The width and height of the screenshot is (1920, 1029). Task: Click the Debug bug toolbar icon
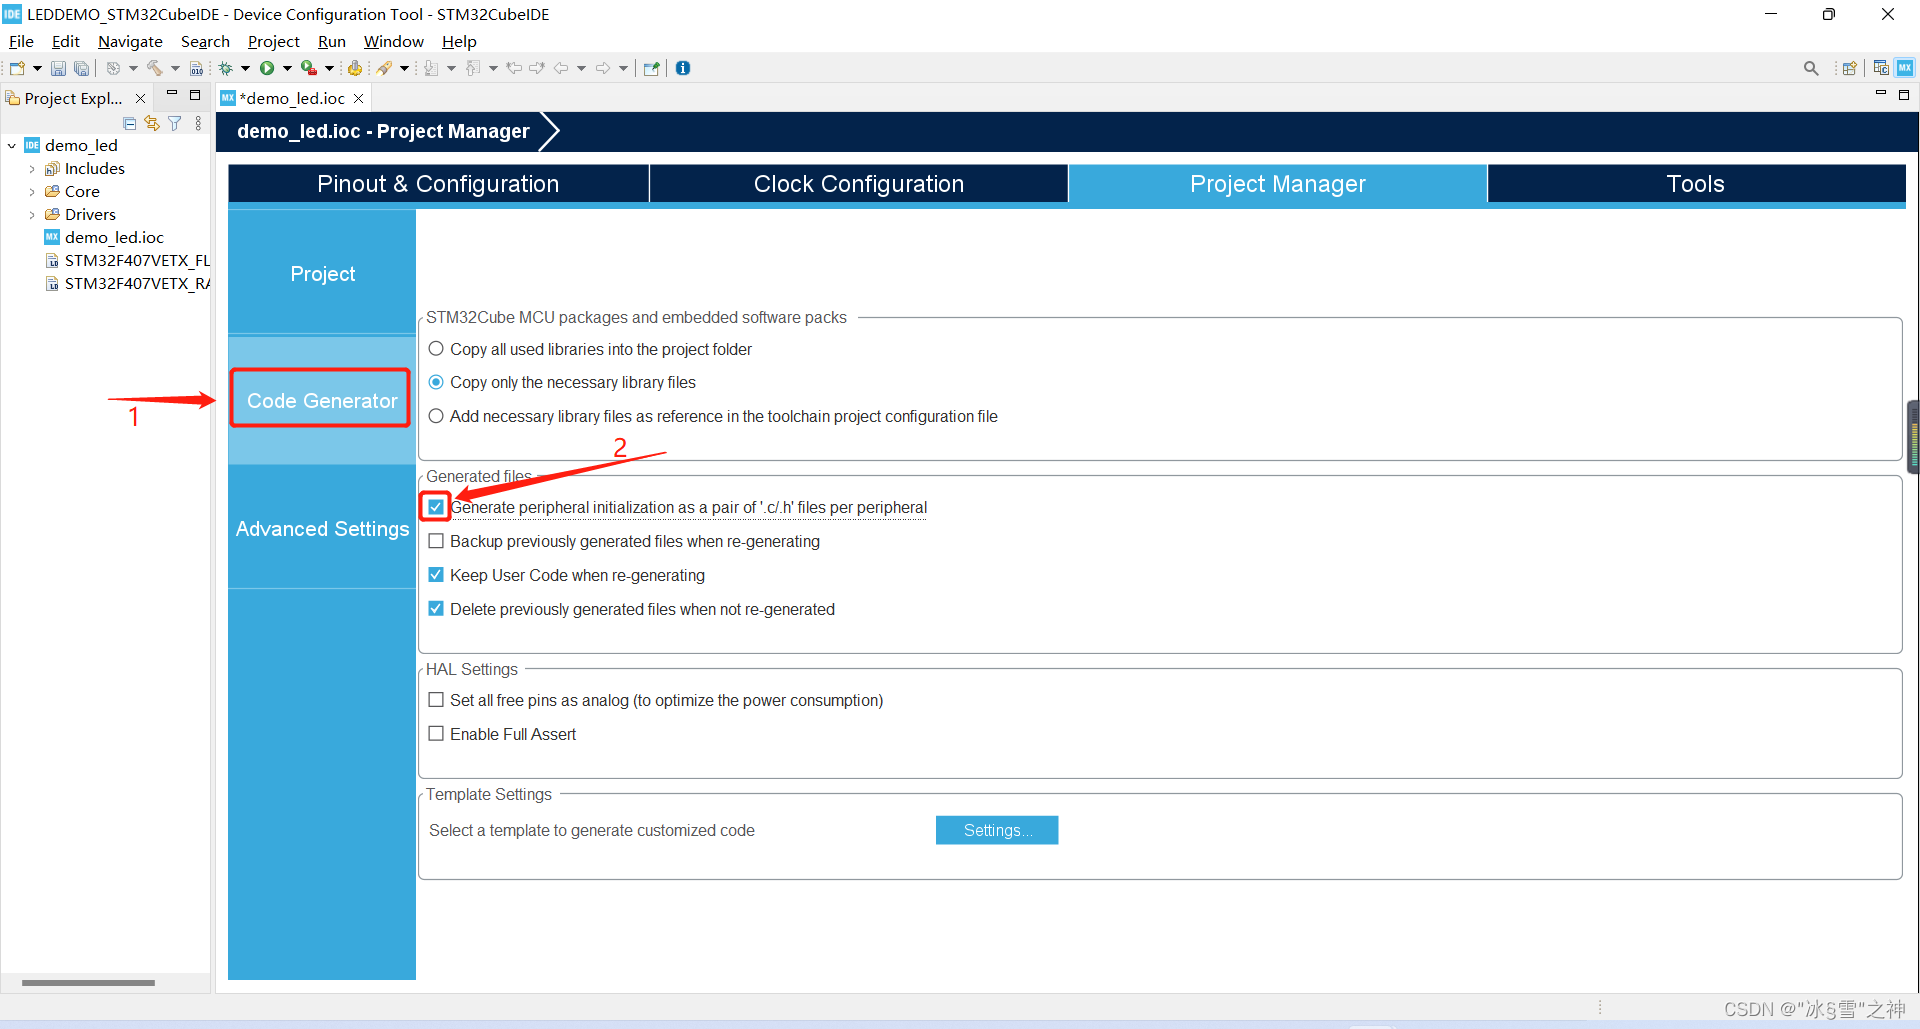(x=226, y=68)
